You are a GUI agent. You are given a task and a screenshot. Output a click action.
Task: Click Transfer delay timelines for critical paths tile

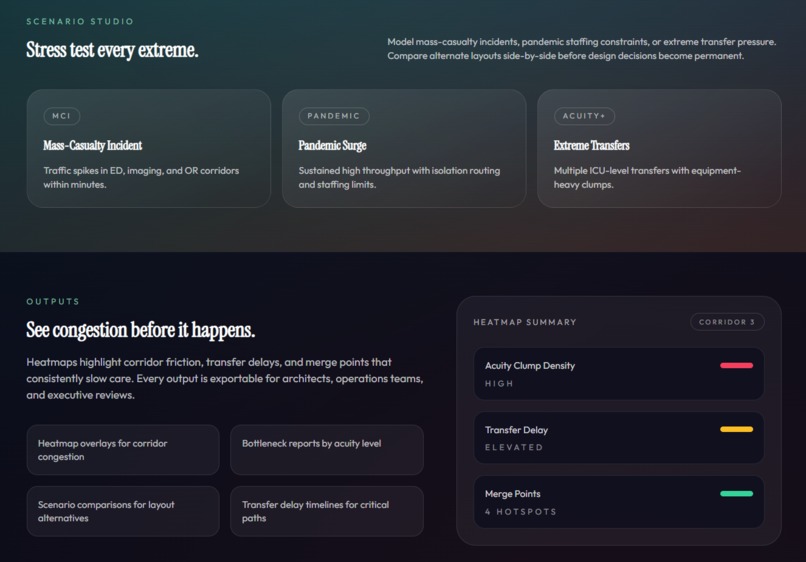327,511
